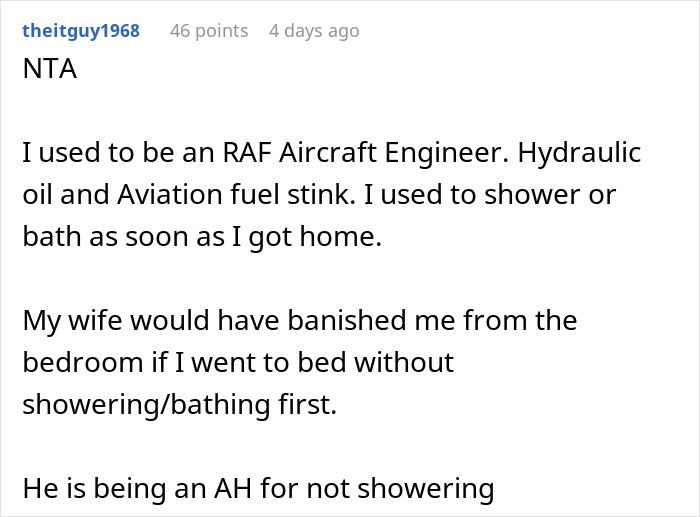The image size is (700, 517).
Task: Open theitguy1968 user profile link
Action: coord(80,31)
